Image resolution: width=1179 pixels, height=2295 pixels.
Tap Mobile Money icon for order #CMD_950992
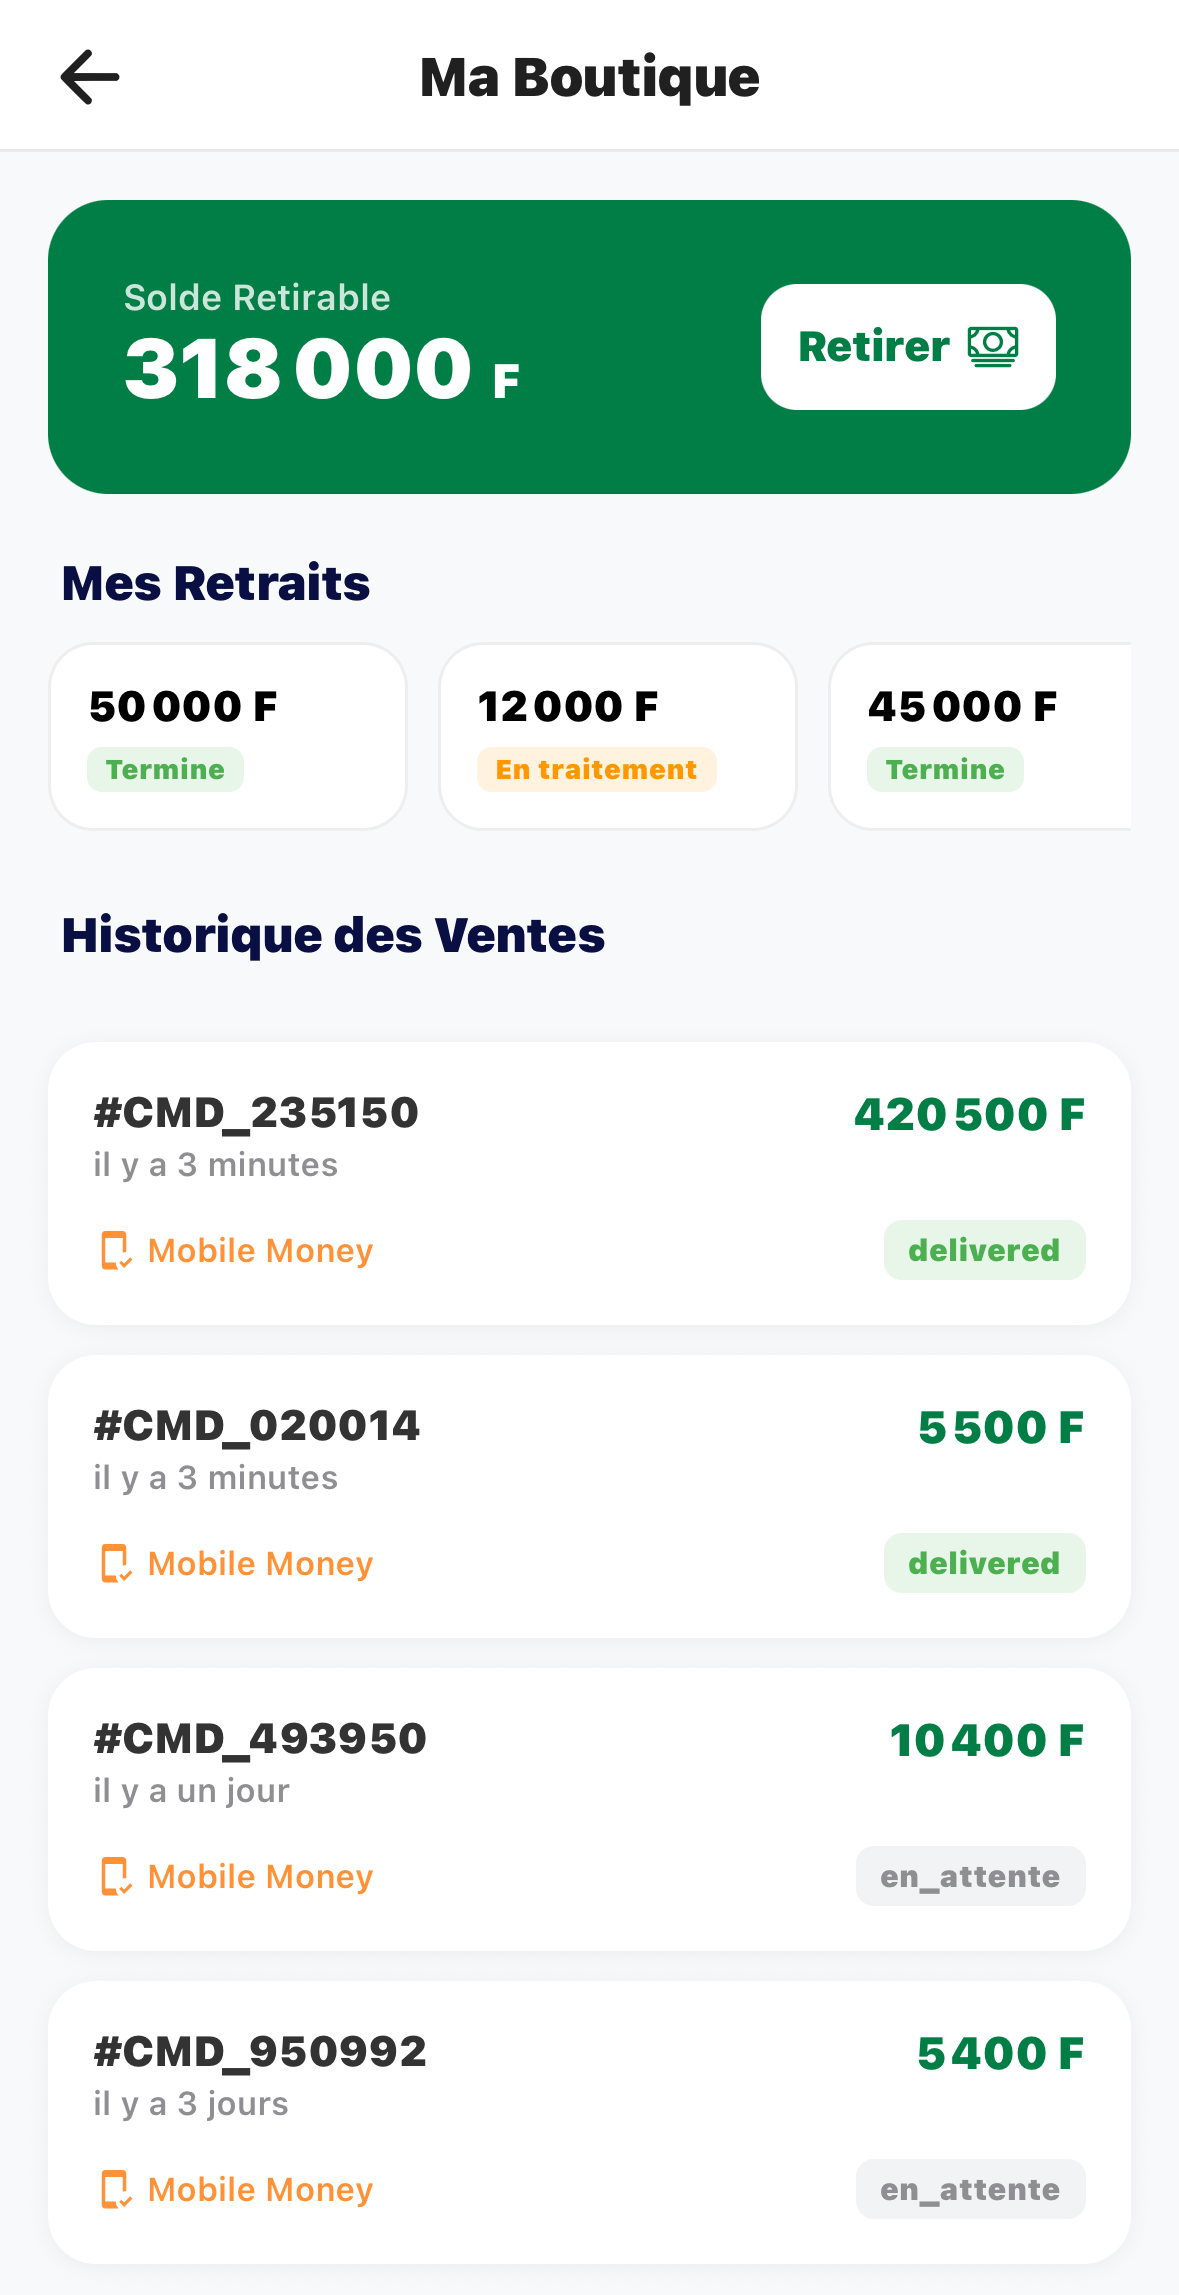115,2189
